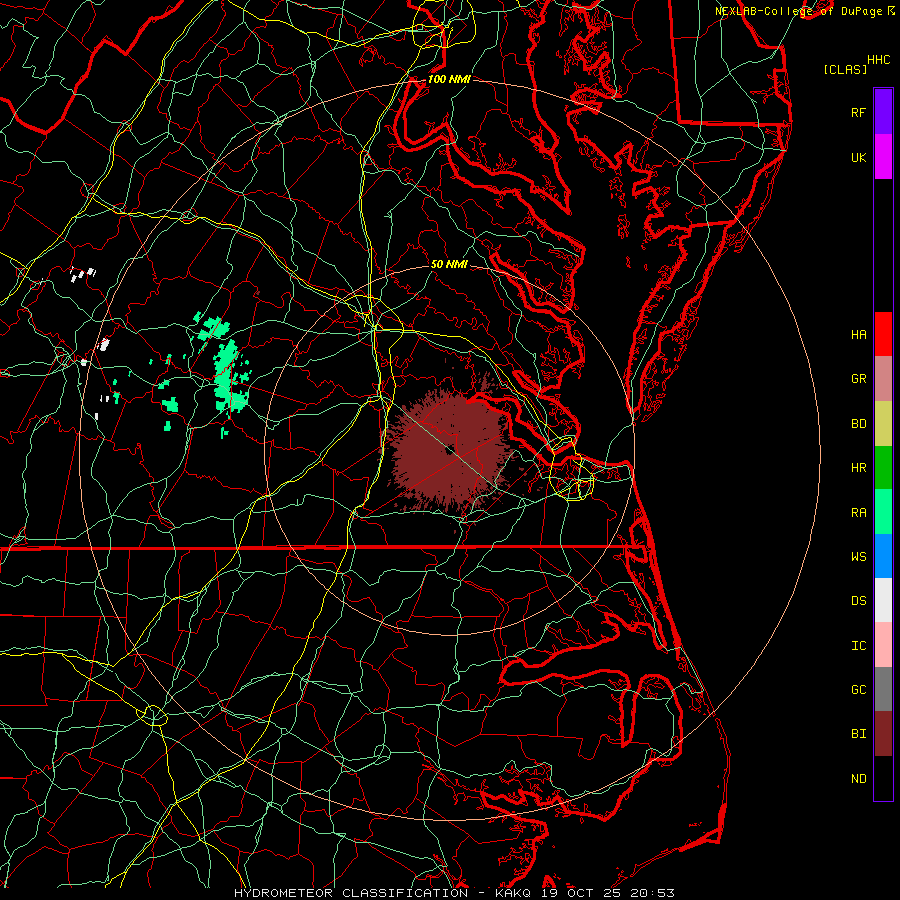This screenshot has height=900, width=900.
Task: Click the HR legend label
Action: coord(858,468)
